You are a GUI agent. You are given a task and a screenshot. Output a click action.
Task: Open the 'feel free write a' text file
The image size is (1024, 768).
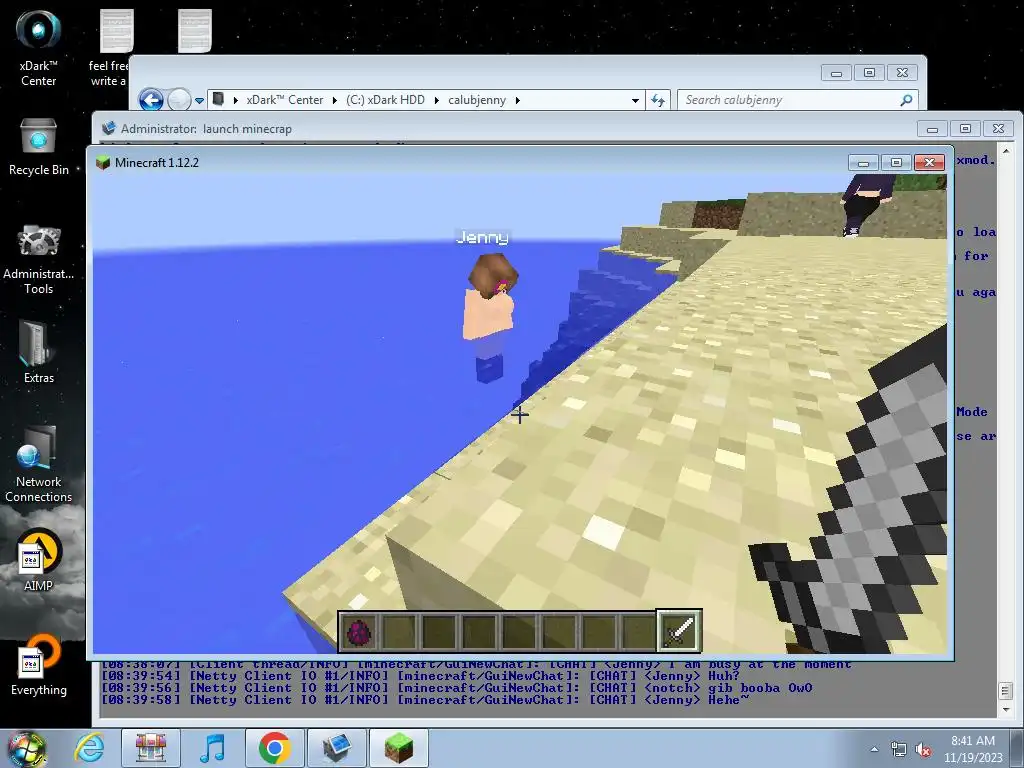(112, 48)
